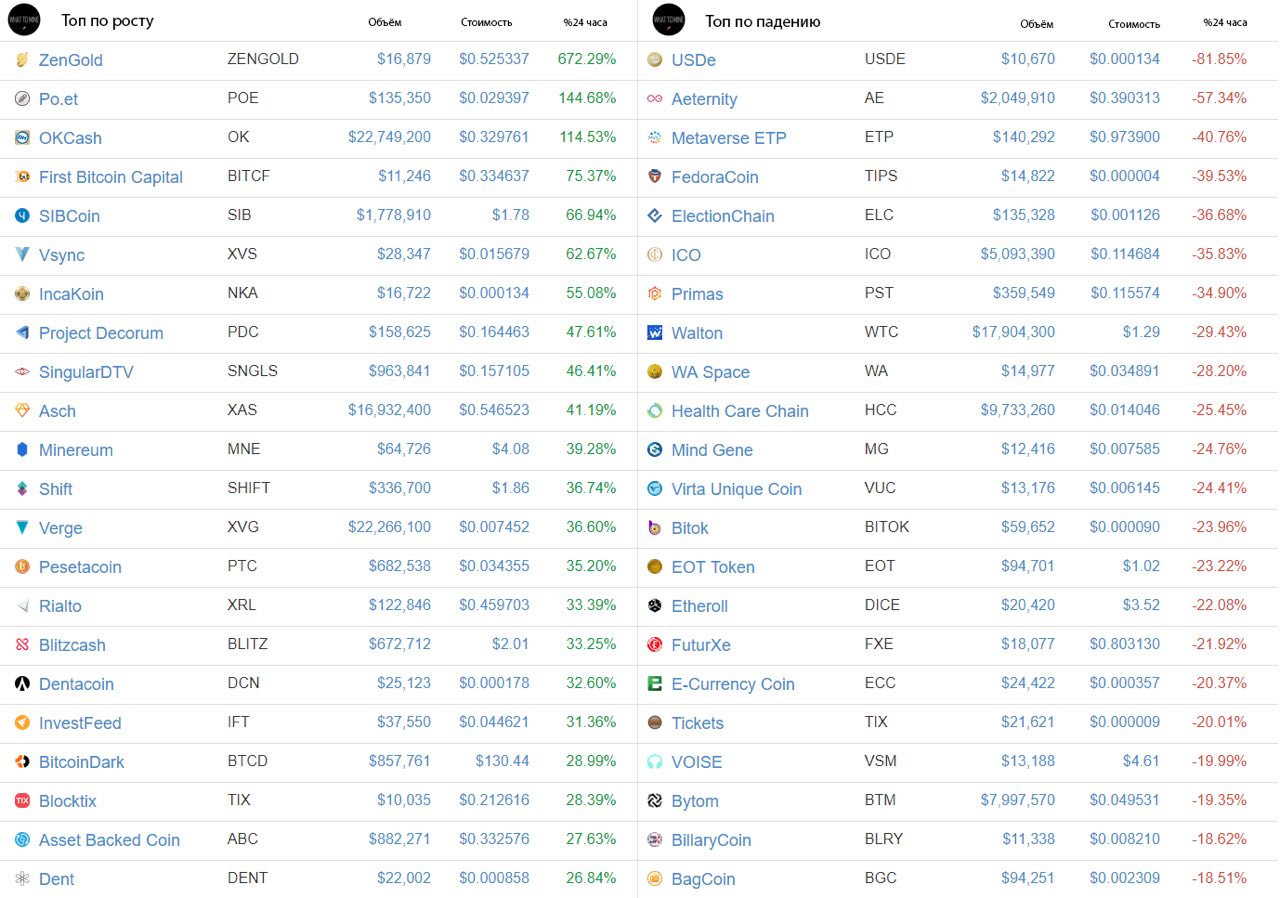
Task: Click the Project Decorum icon
Action: pos(22,333)
